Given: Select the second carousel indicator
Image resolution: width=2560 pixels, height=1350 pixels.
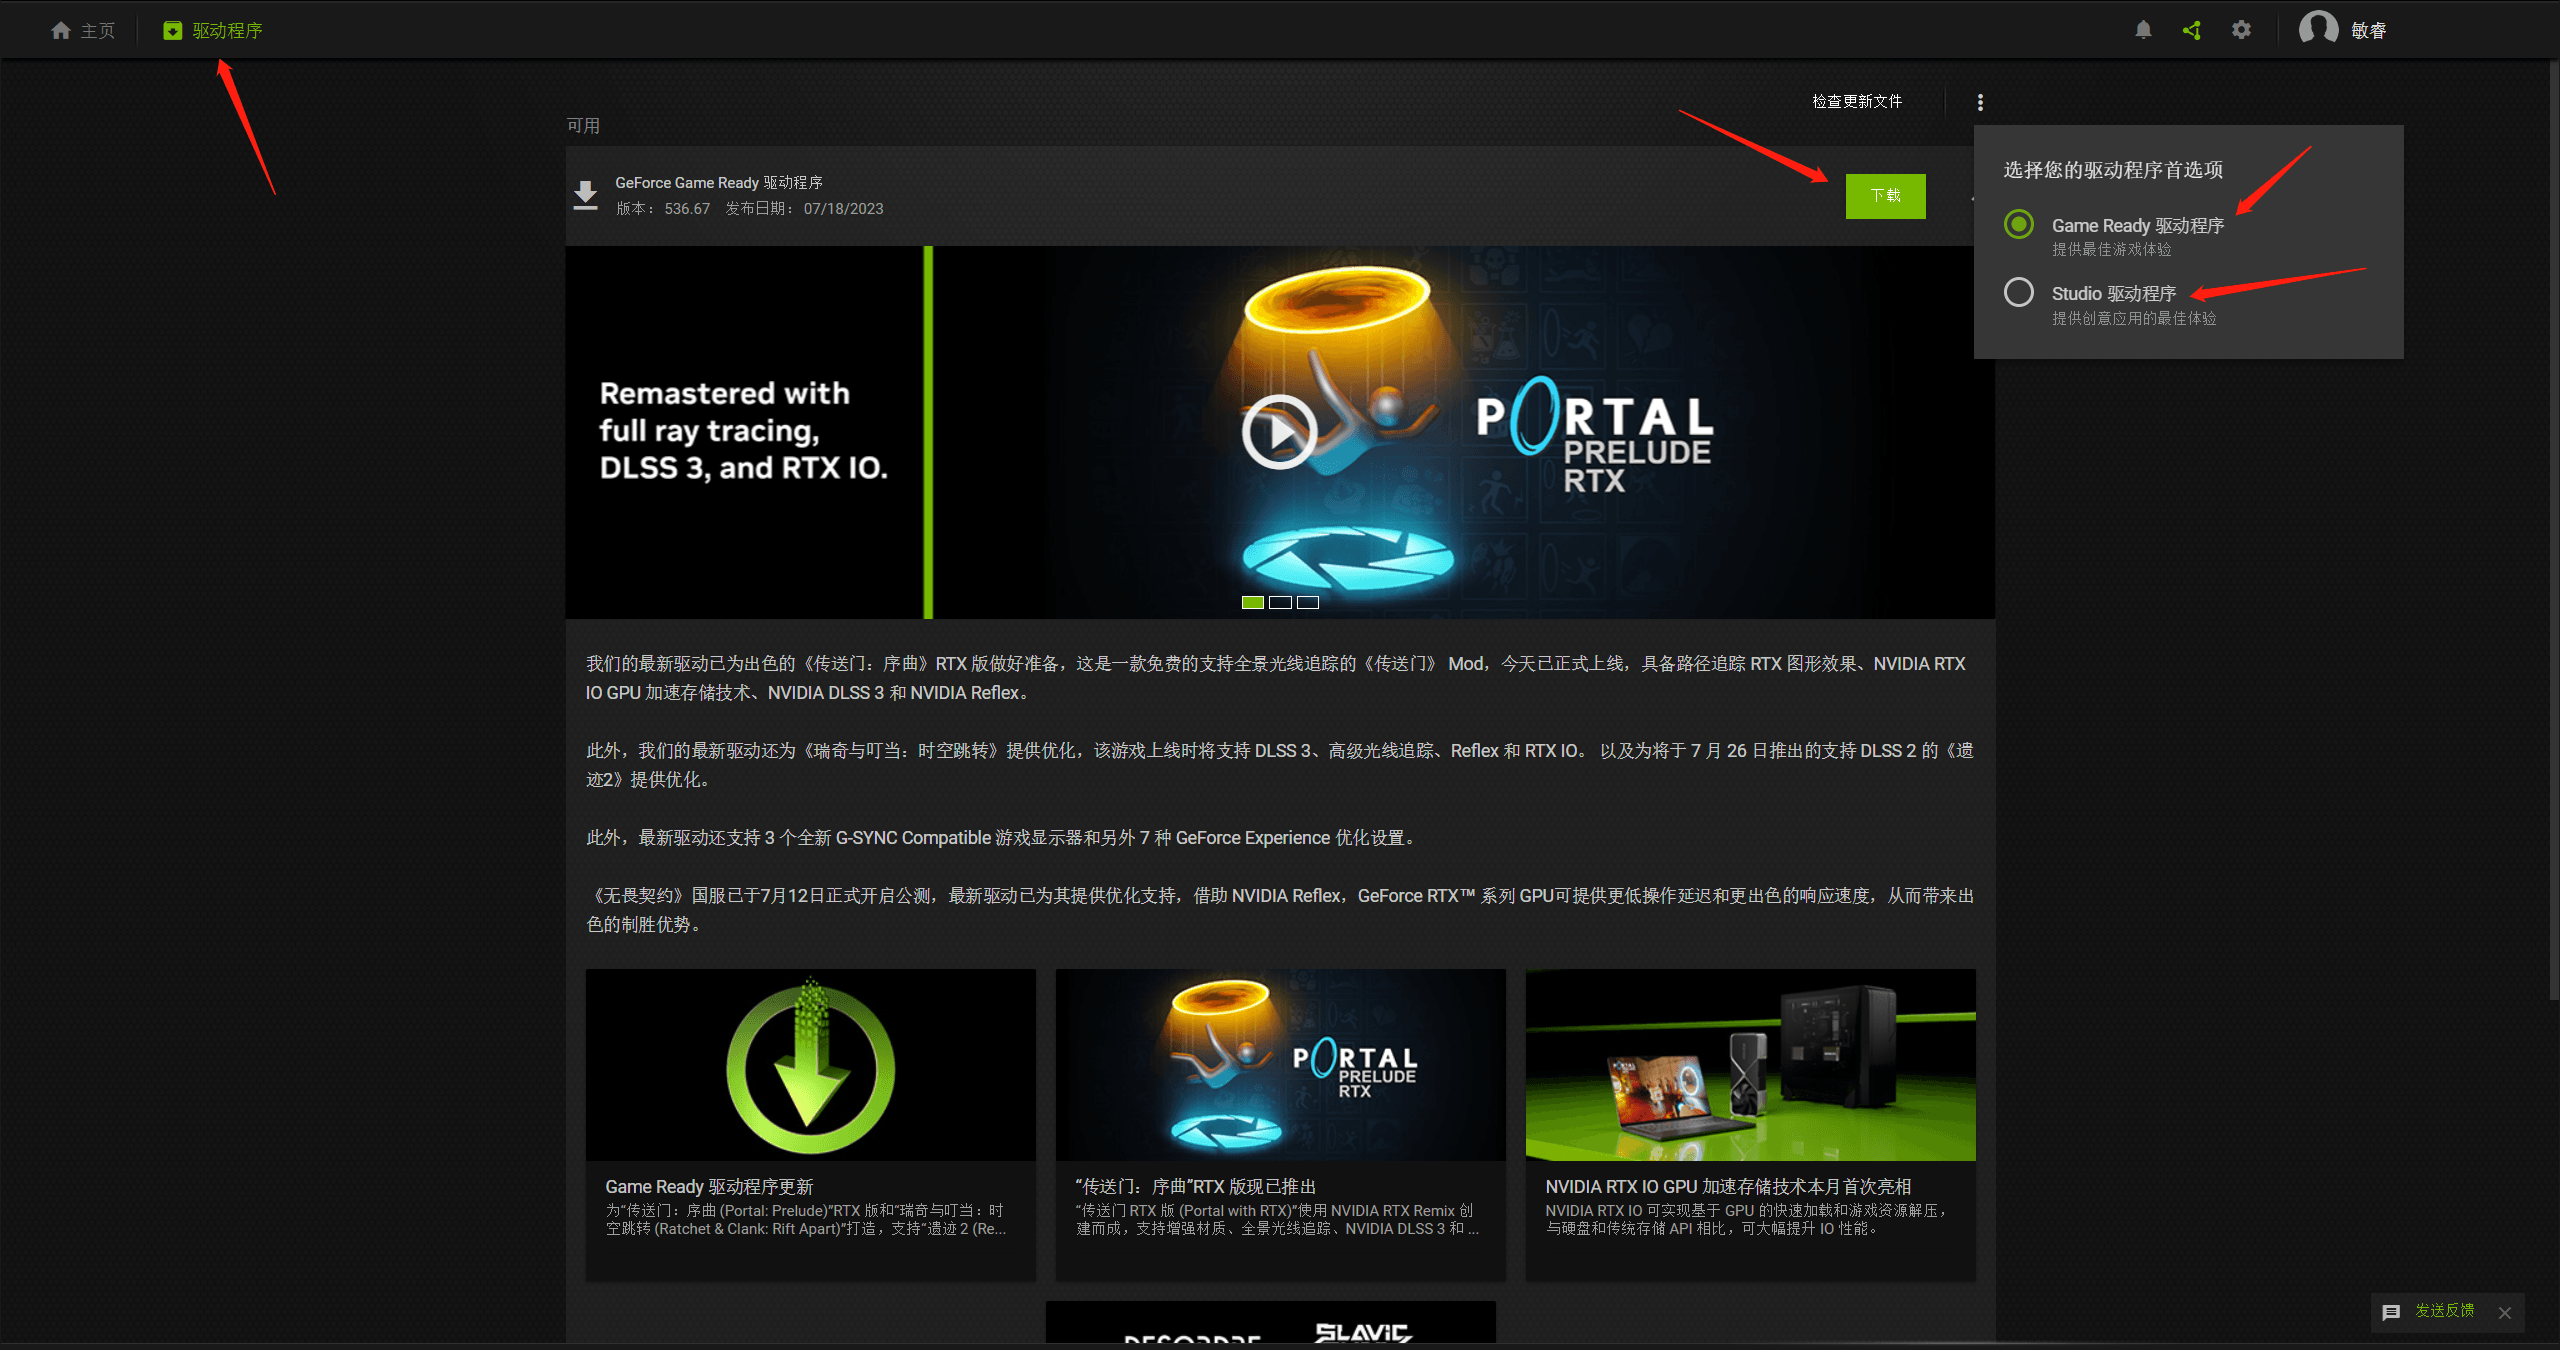Looking at the screenshot, I should pyautogui.click(x=1280, y=603).
